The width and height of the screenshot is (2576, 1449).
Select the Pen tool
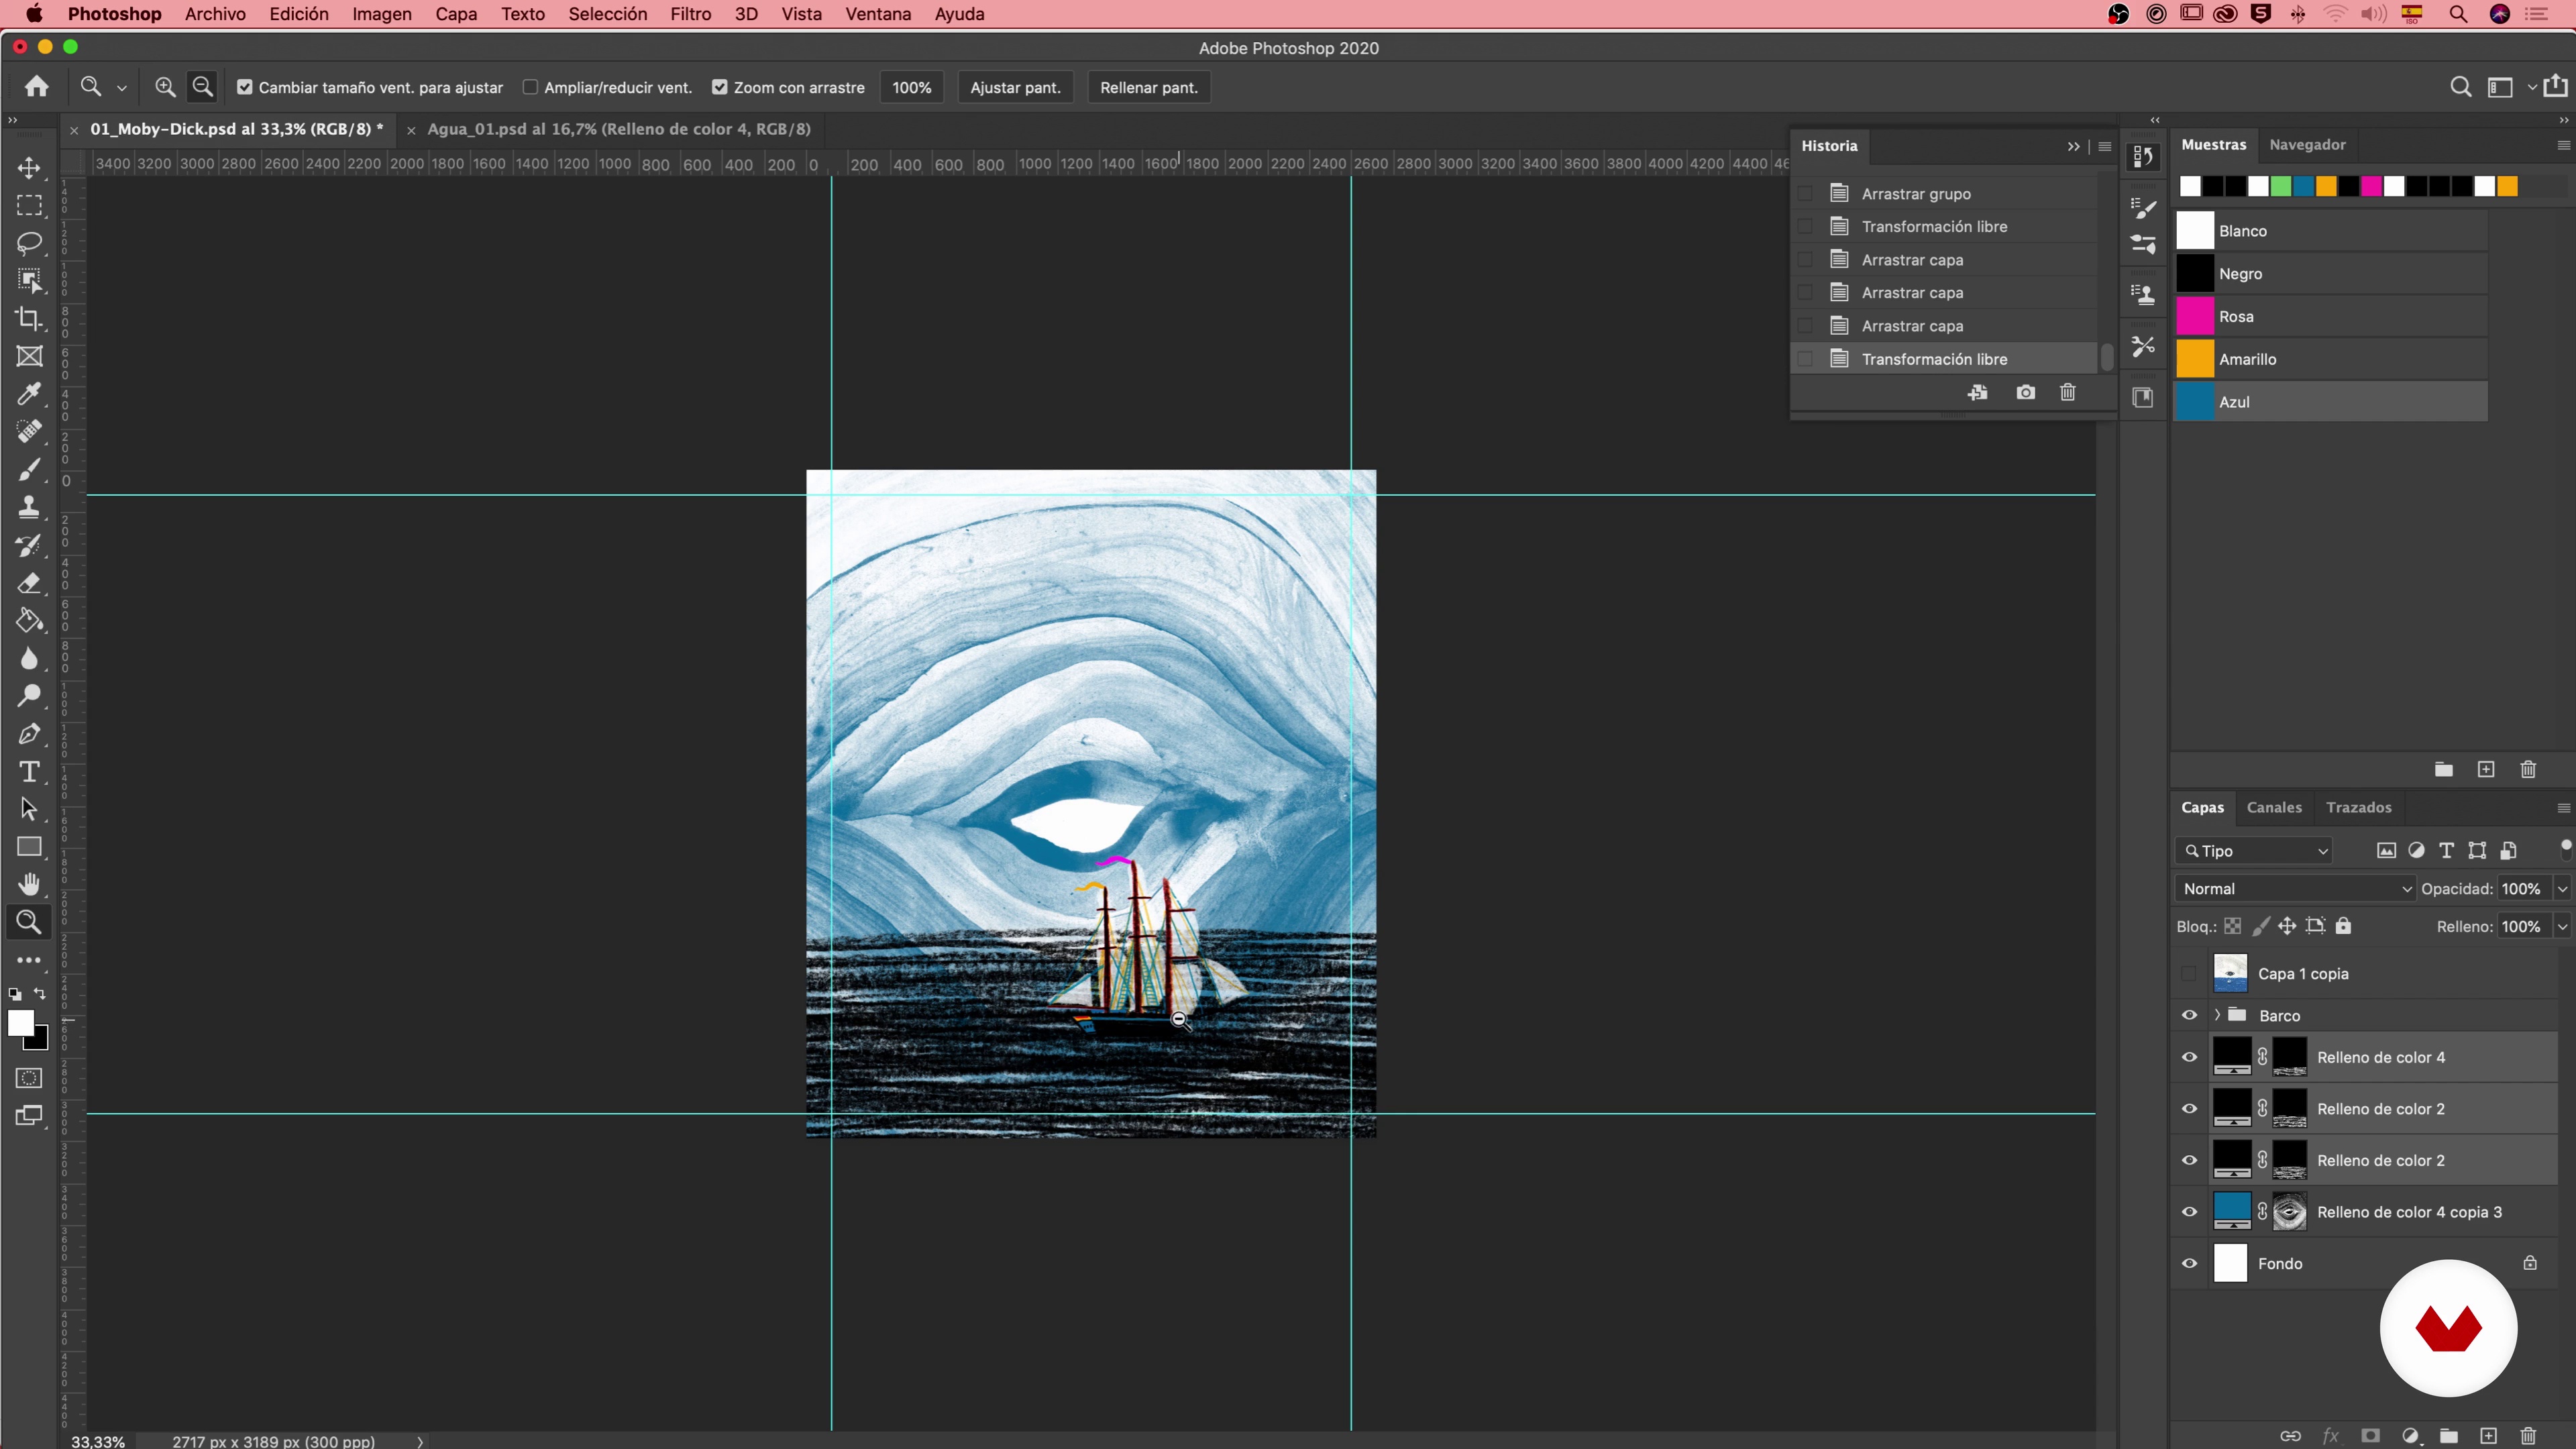point(29,734)
